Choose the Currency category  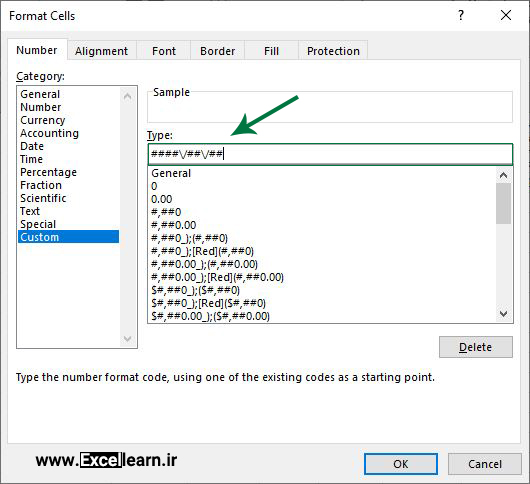[x=43, y=120]
